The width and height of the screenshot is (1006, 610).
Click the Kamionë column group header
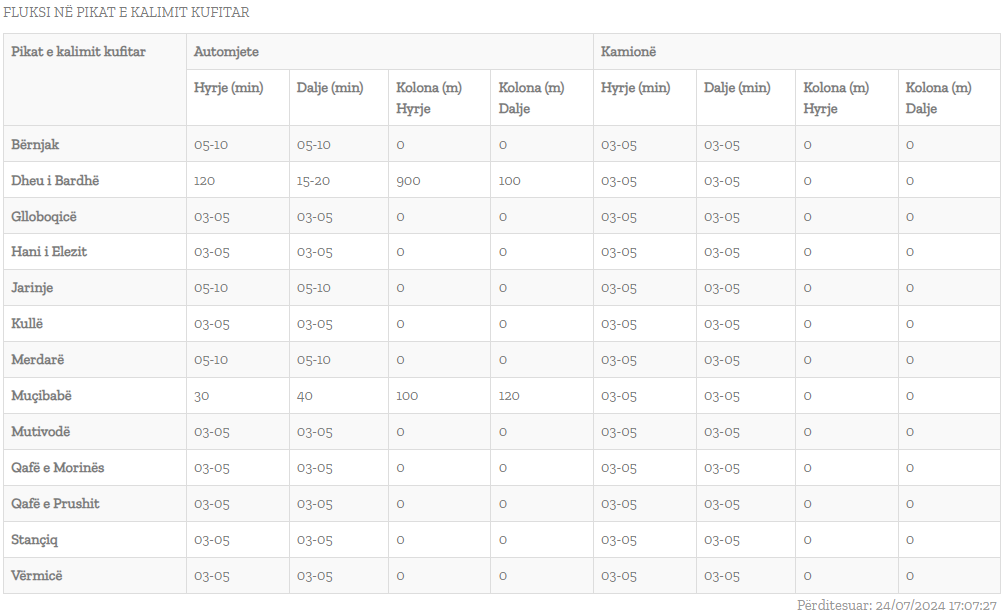(628, 51)
